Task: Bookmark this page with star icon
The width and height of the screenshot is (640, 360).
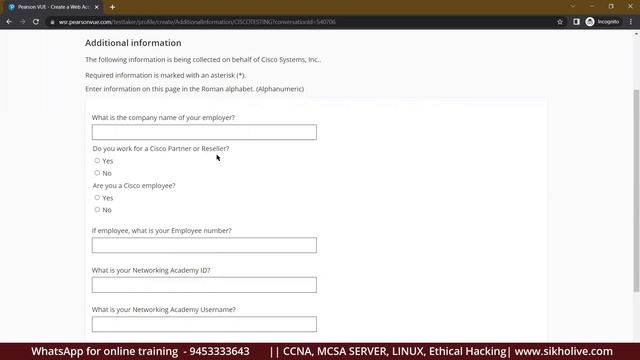Action: pyautogui.click(x=560, y=22)
